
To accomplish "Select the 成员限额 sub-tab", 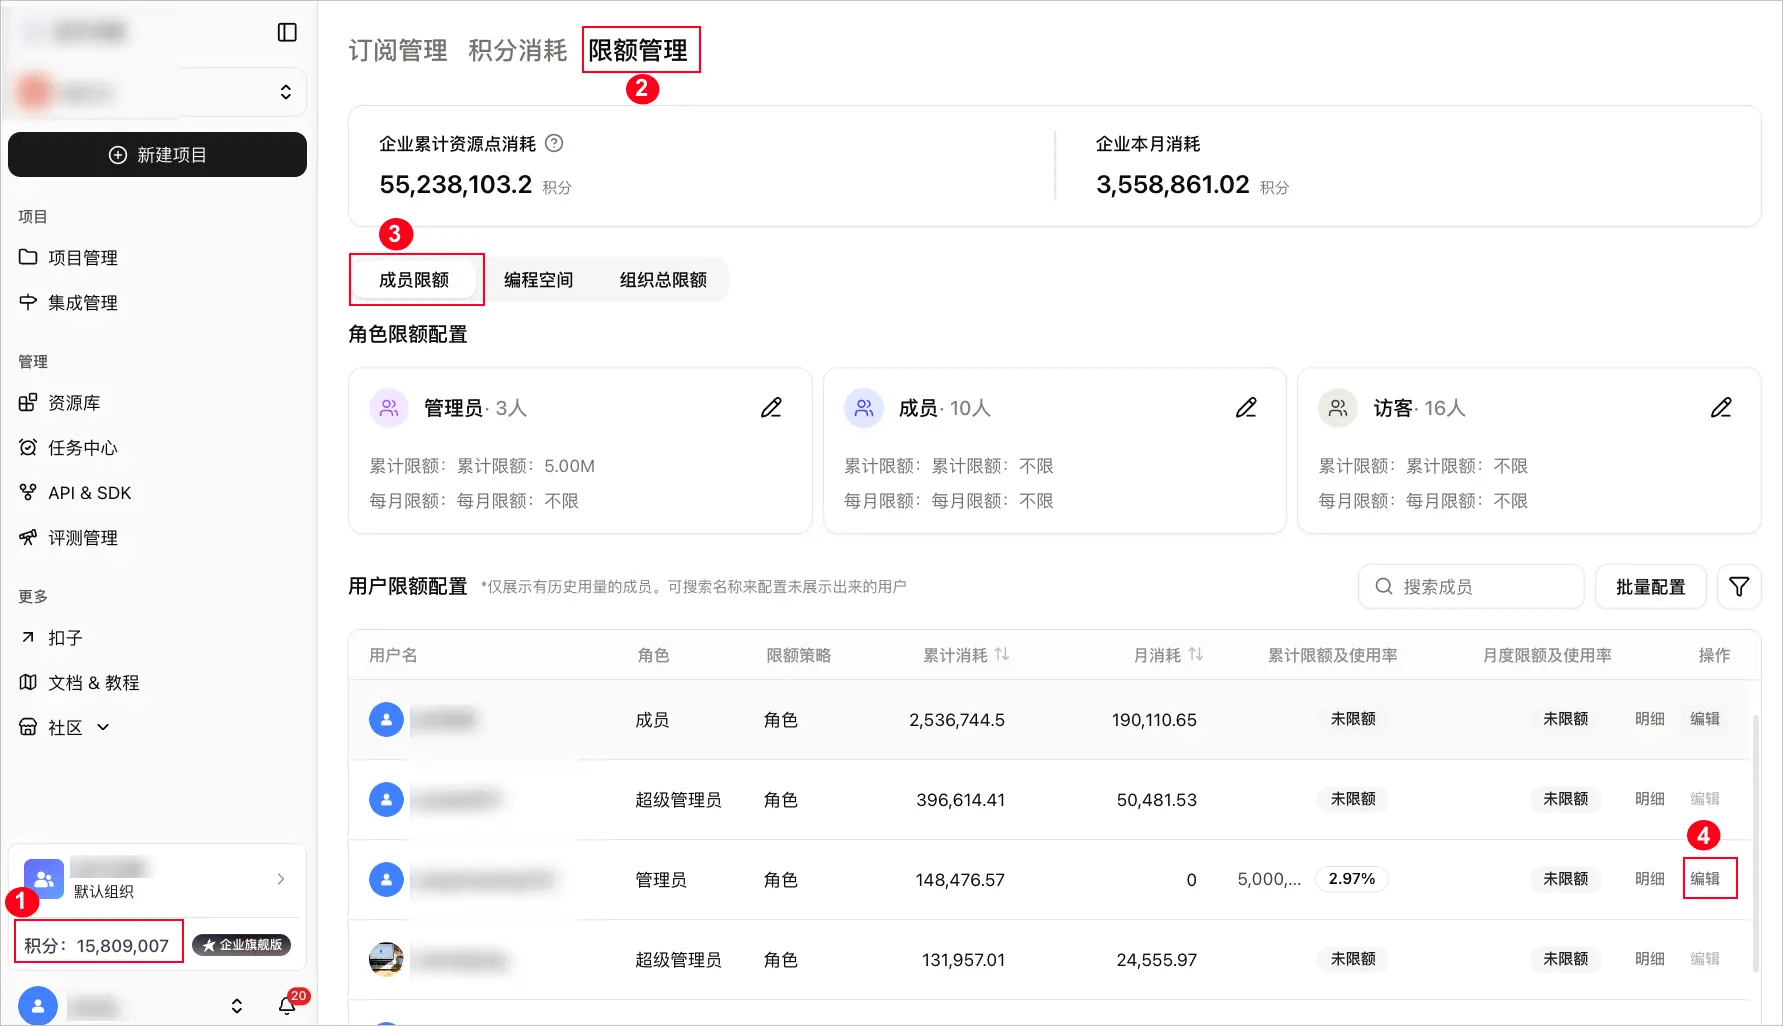I will [414, 280].
